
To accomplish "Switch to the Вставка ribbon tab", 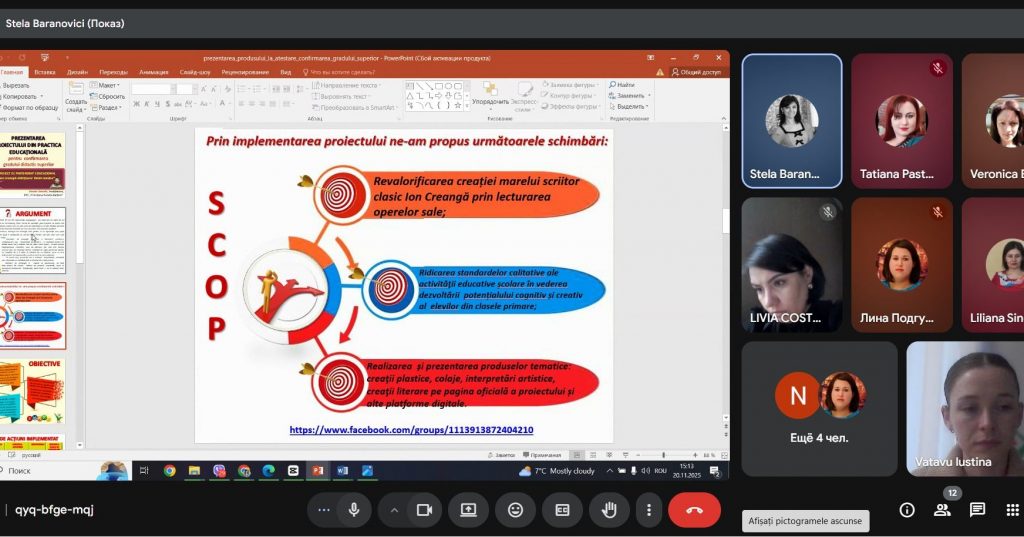I will point(44,72).
